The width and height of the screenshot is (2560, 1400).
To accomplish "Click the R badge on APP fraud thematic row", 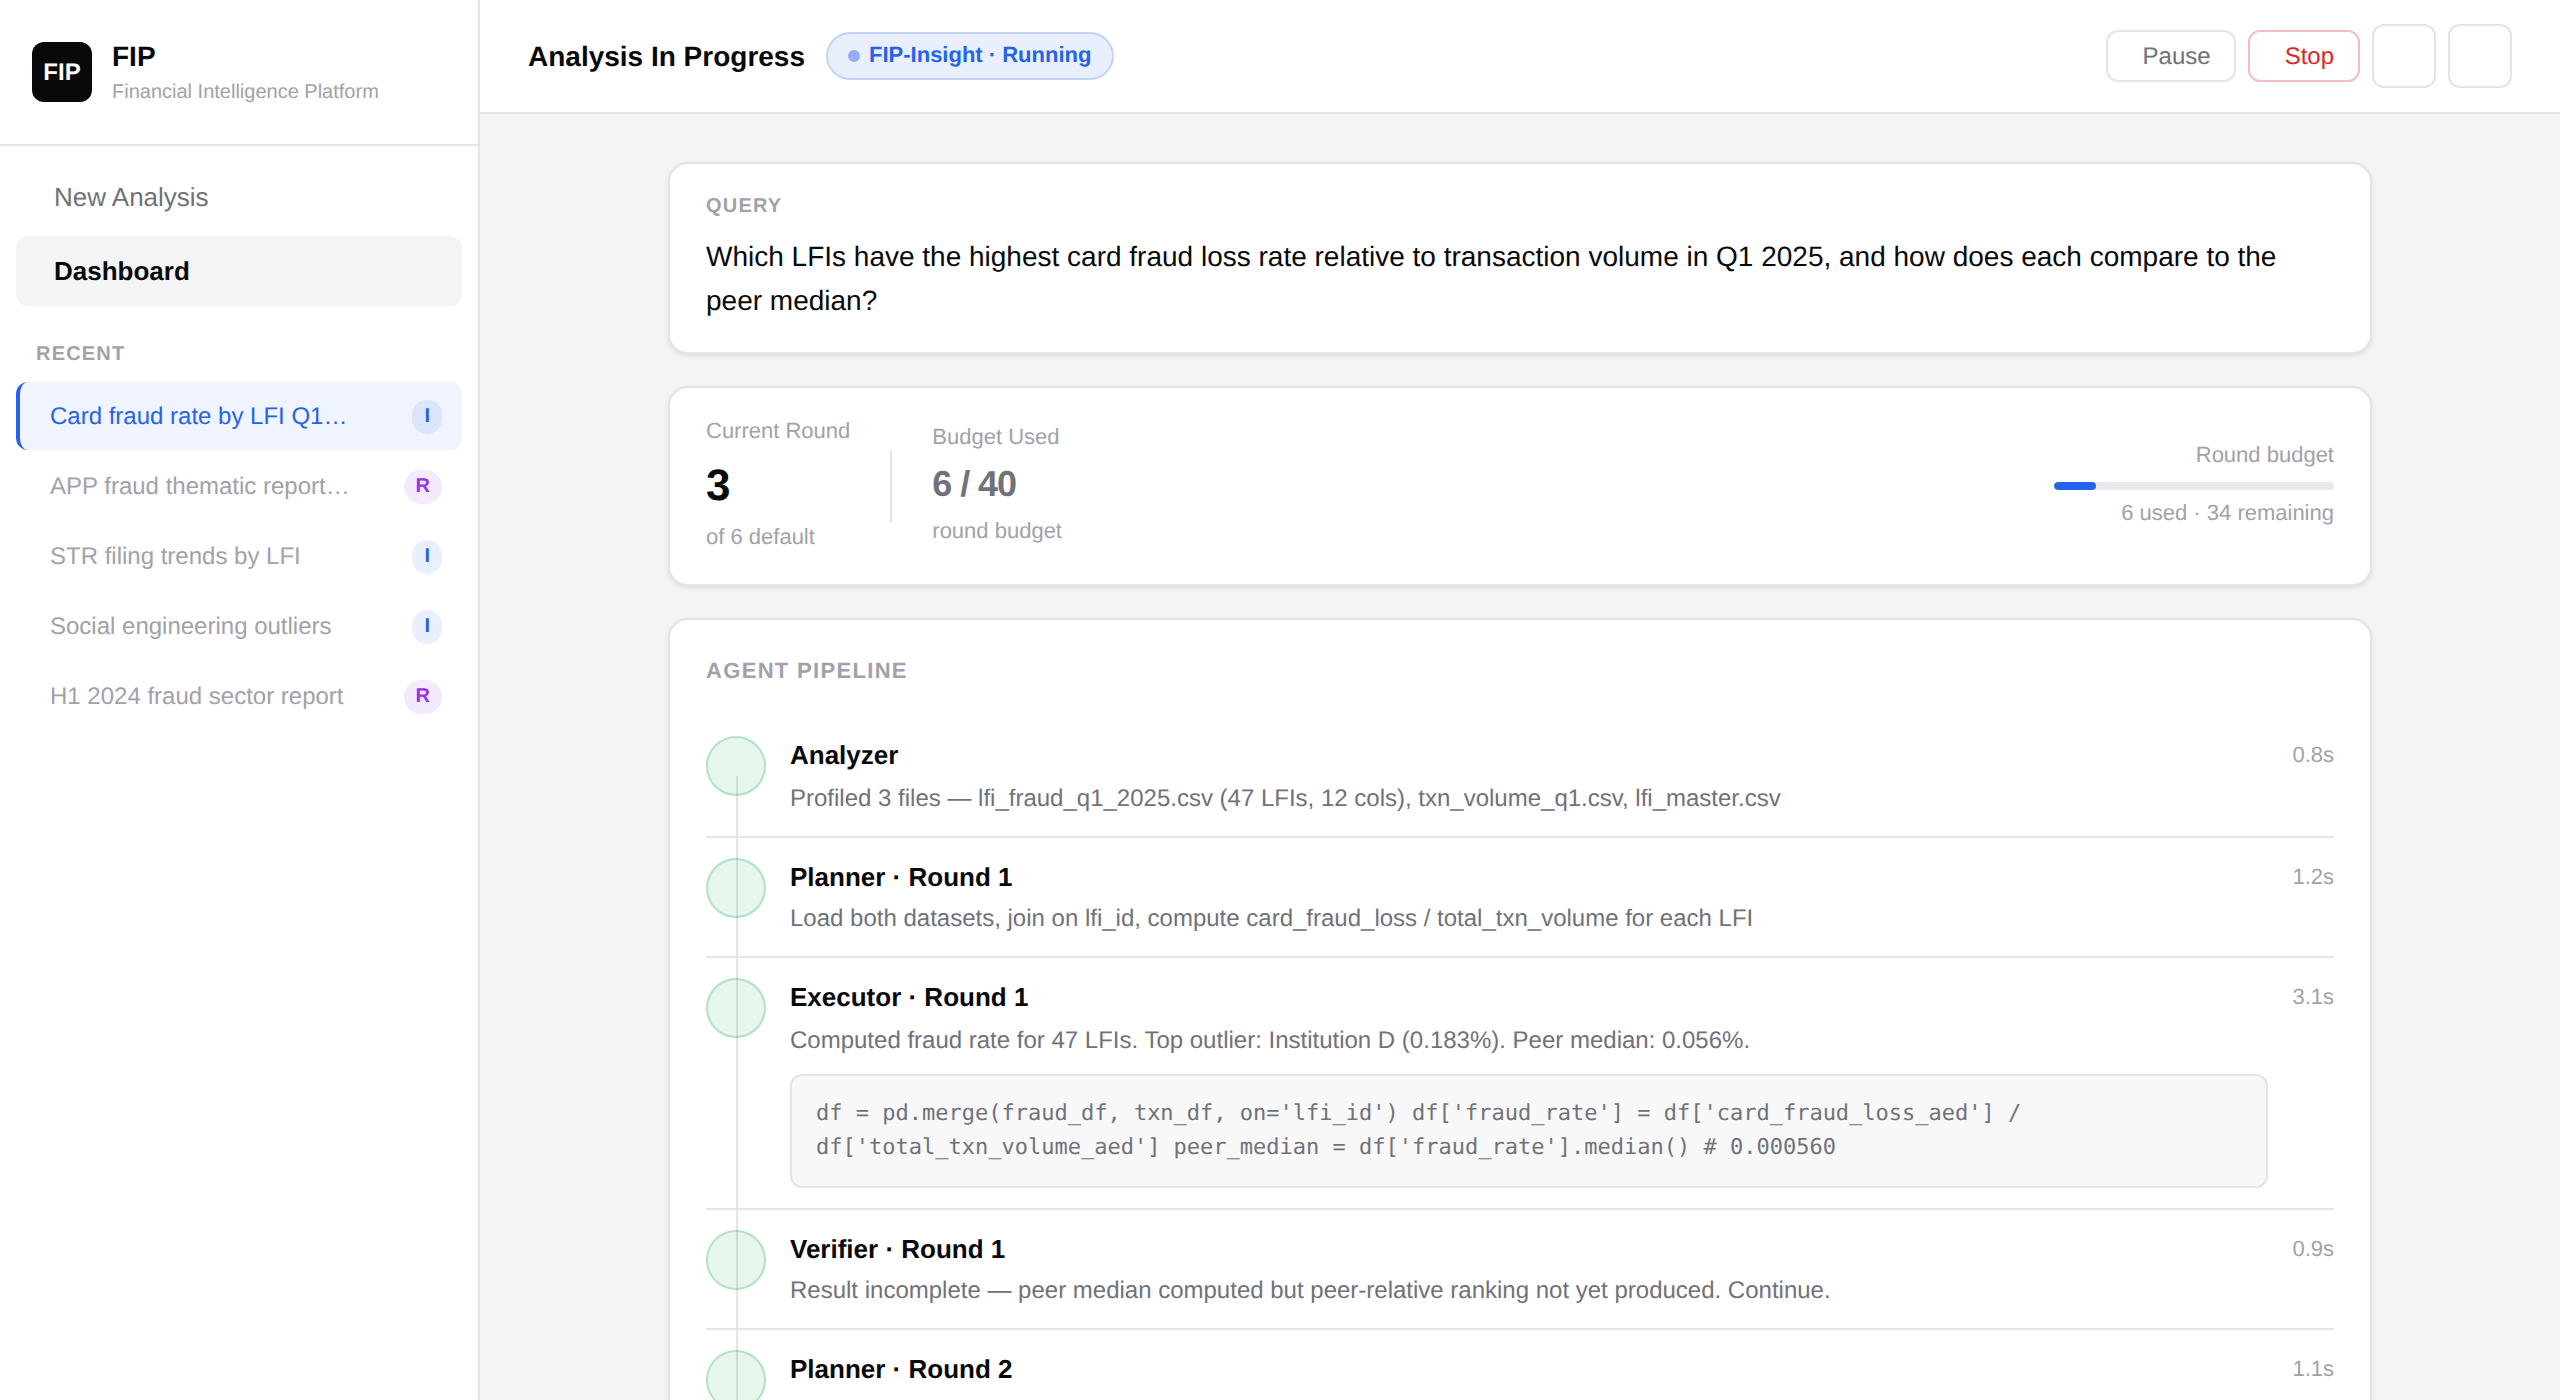I will point(423,486).
